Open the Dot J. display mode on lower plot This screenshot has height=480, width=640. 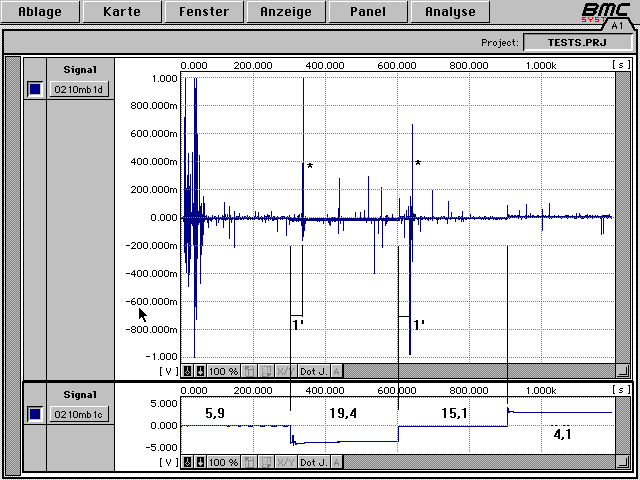pos(313,463)
